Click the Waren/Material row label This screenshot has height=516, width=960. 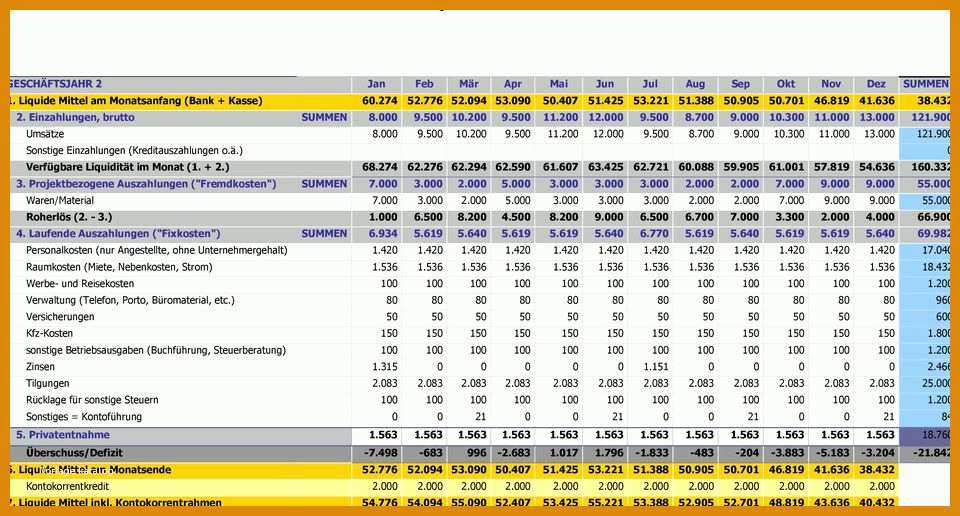[x=60, y=200]
